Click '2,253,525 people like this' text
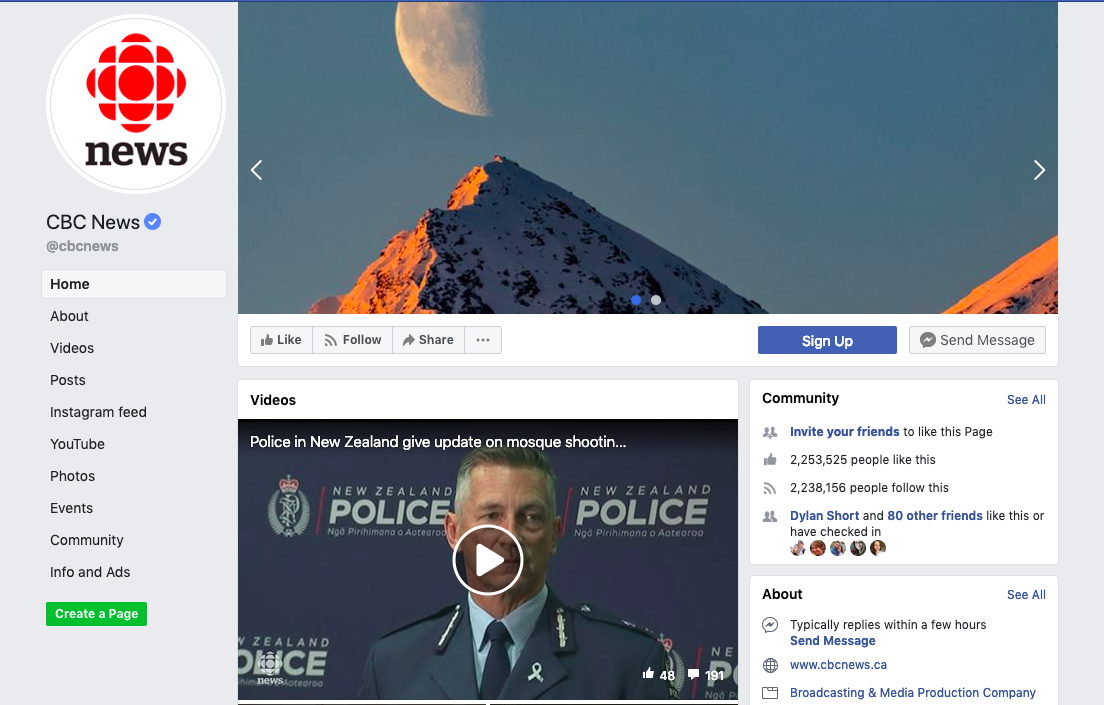This screenshot has height=705, width=1104. click(x=862, y=460)
